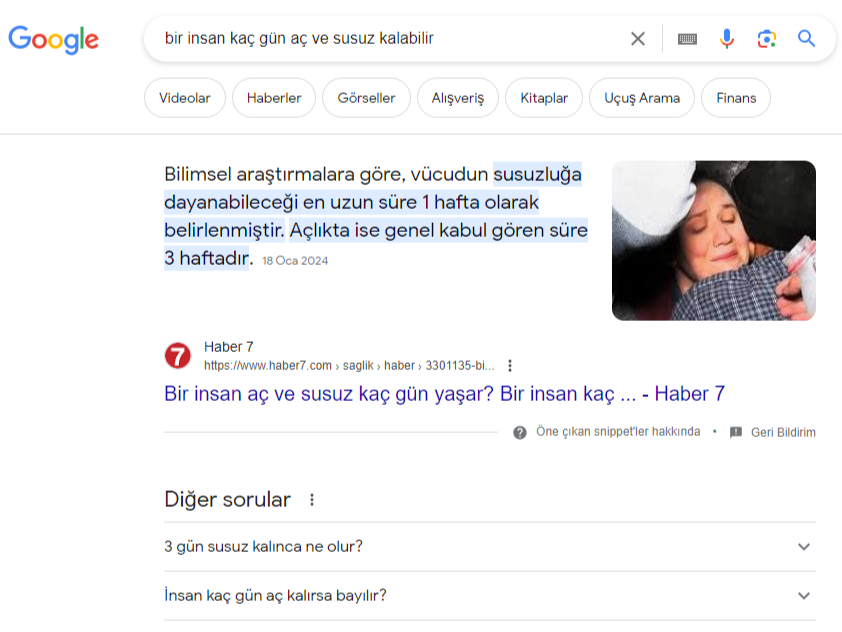
Task: Click the Google logo
Action: [53, 39]
